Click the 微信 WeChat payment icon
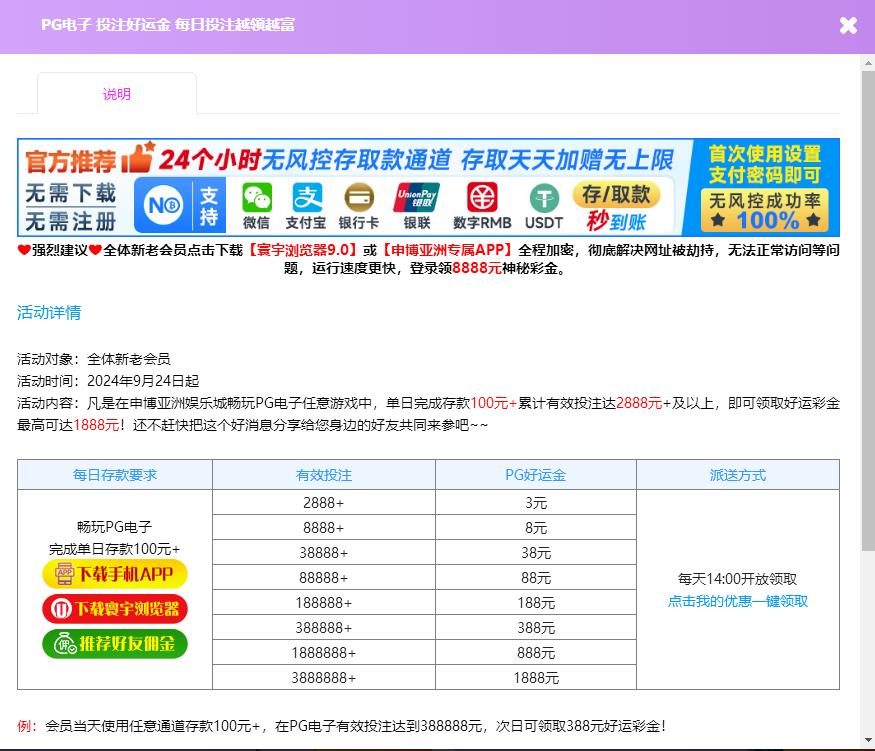 click(x=256, y=205)
